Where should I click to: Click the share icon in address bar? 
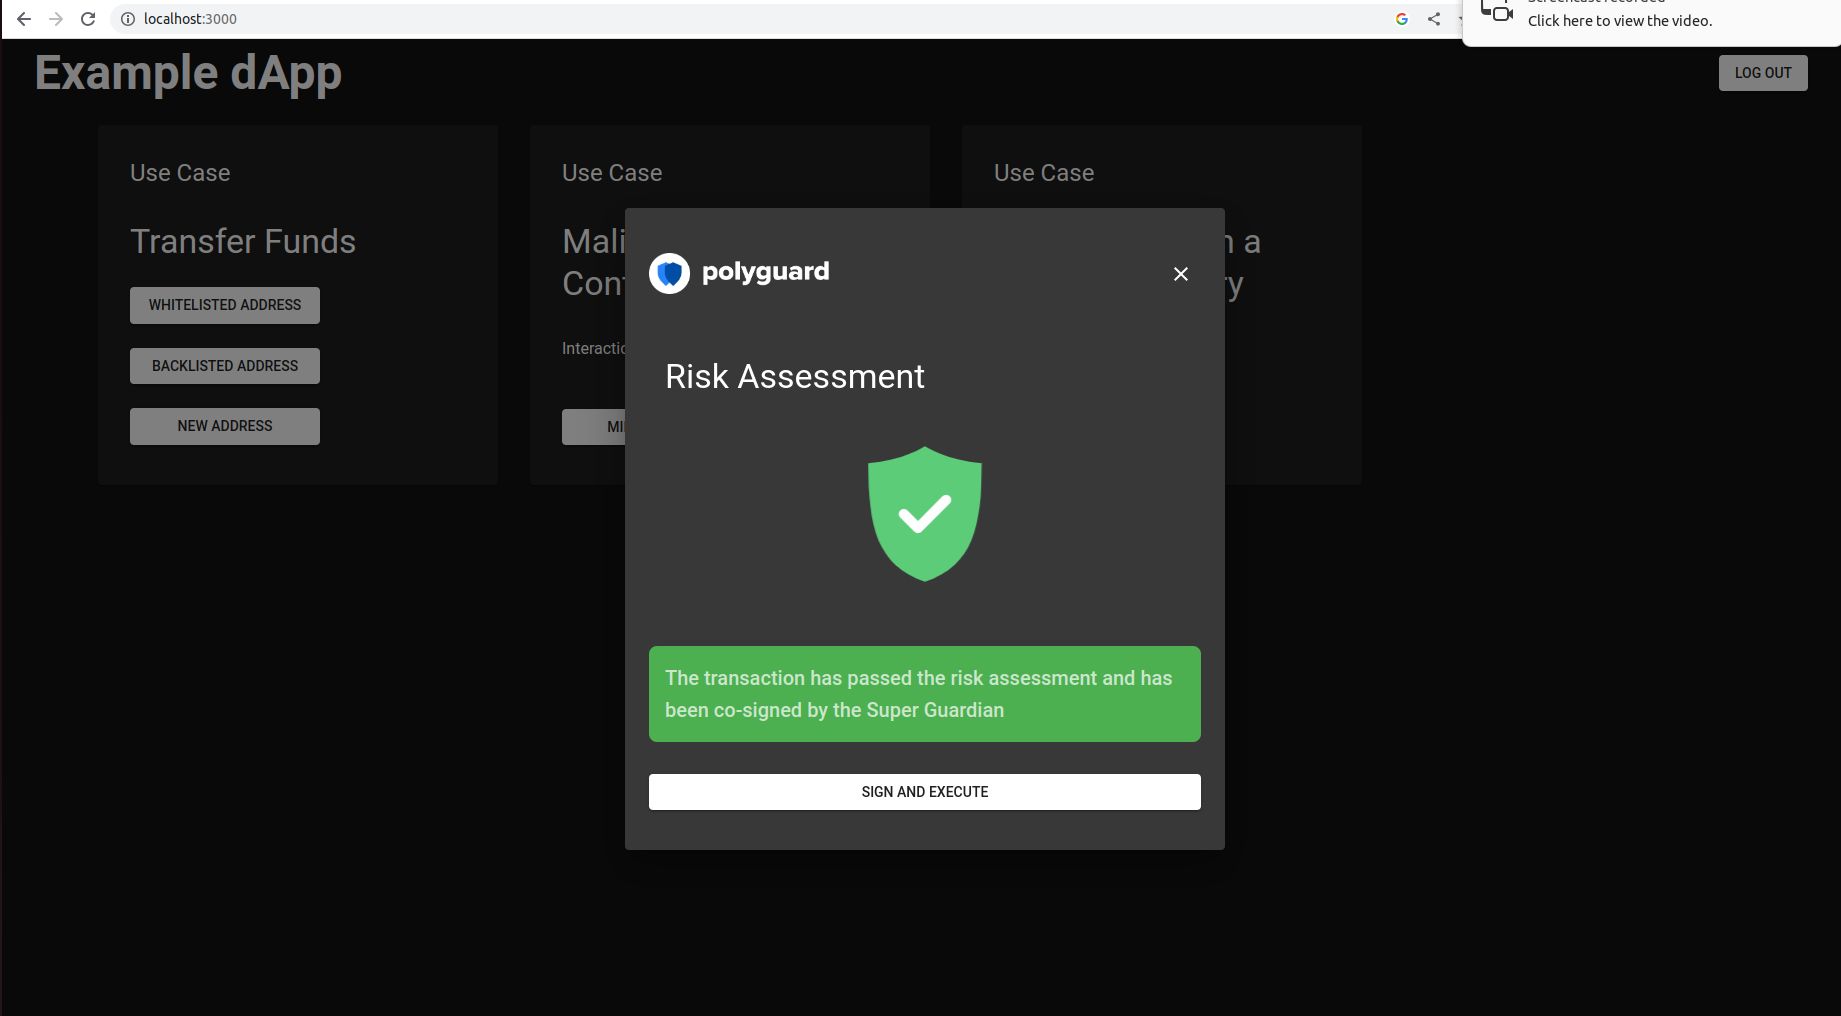[1434, 19]
